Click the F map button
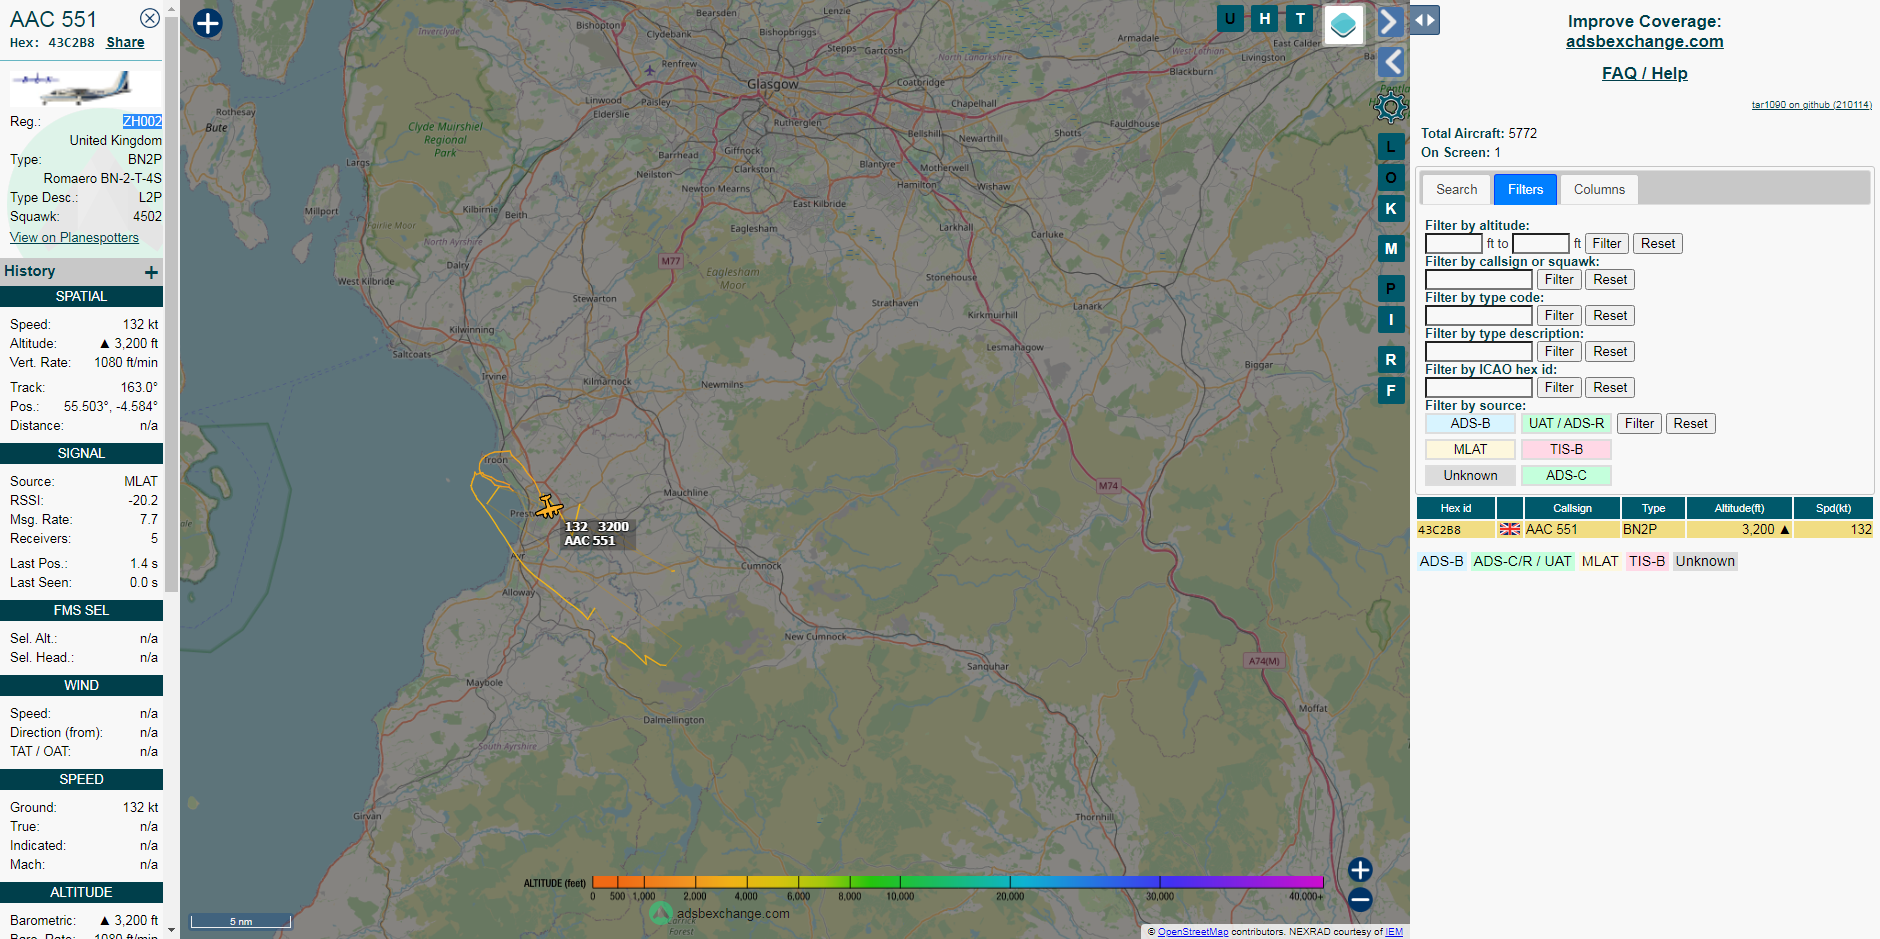This screenshot has height=939, width=1880. tap(1391, 391)
